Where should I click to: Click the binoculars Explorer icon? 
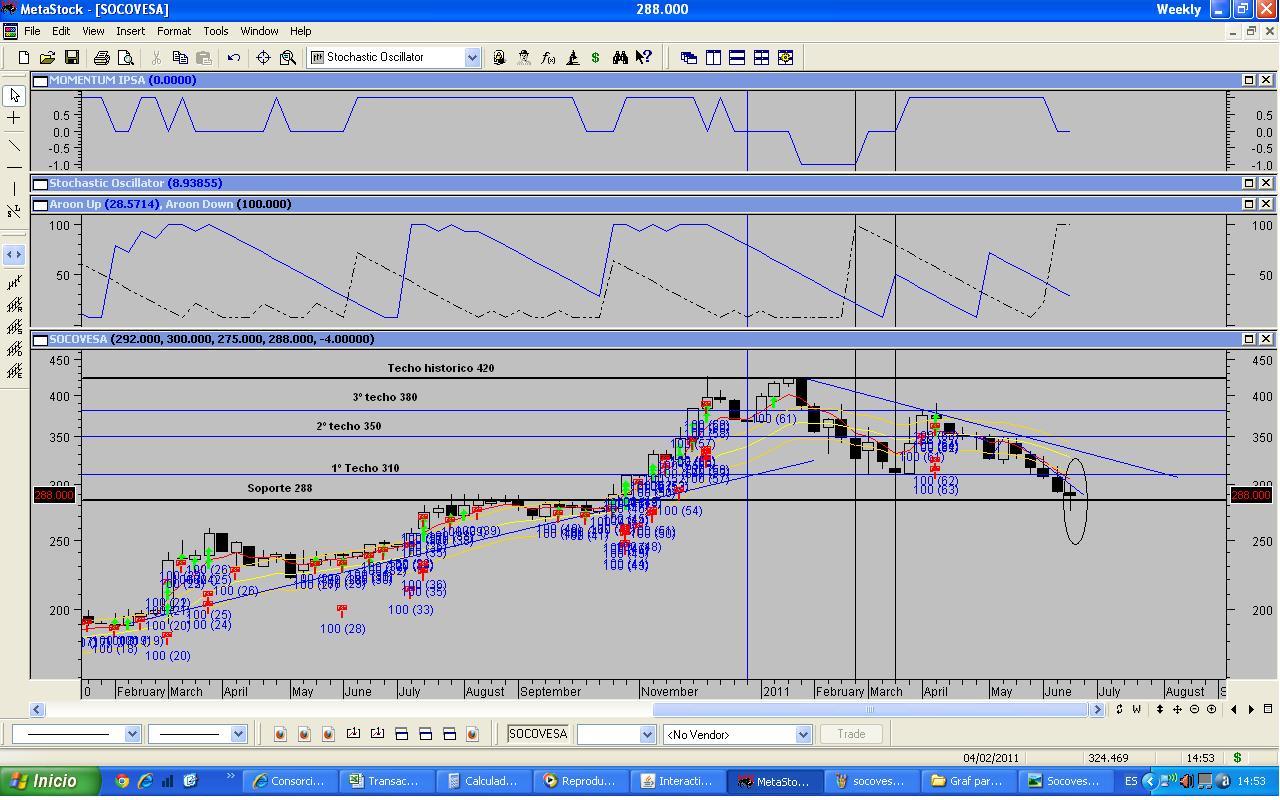[620, 58]
